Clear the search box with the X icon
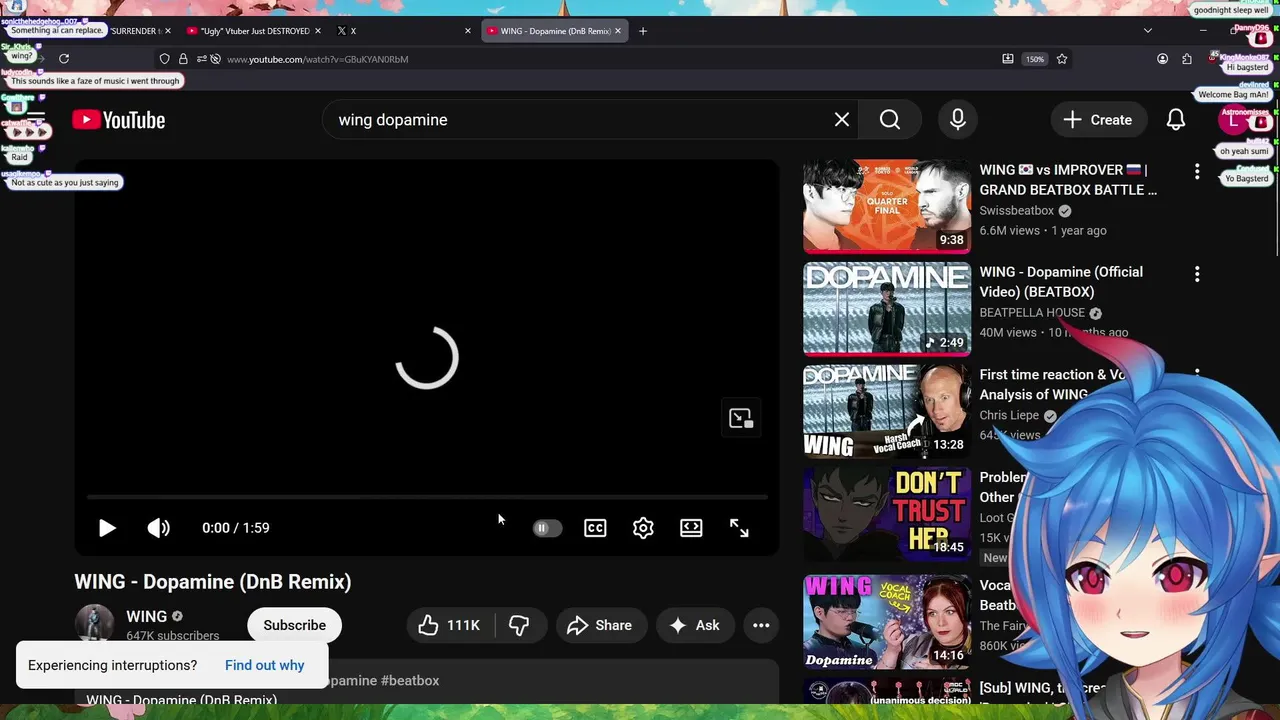Screen dimensions: 1280x720 (842, 120)
